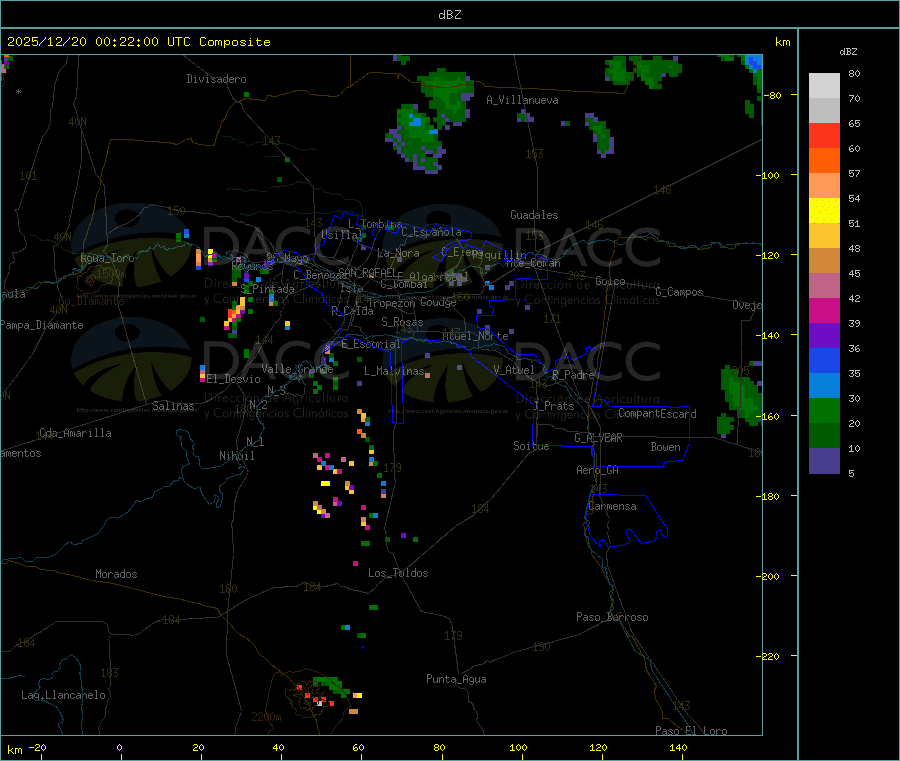Click the J_Prats map label

point(554,405)
